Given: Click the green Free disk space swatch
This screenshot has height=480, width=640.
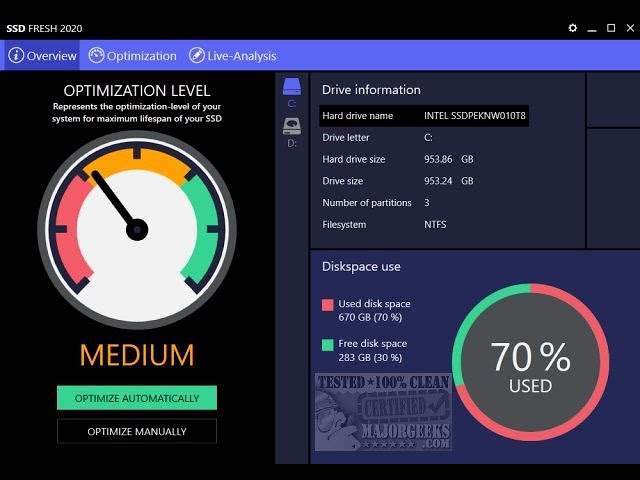Looking at the screenshot, I should [x=328, y=345].
